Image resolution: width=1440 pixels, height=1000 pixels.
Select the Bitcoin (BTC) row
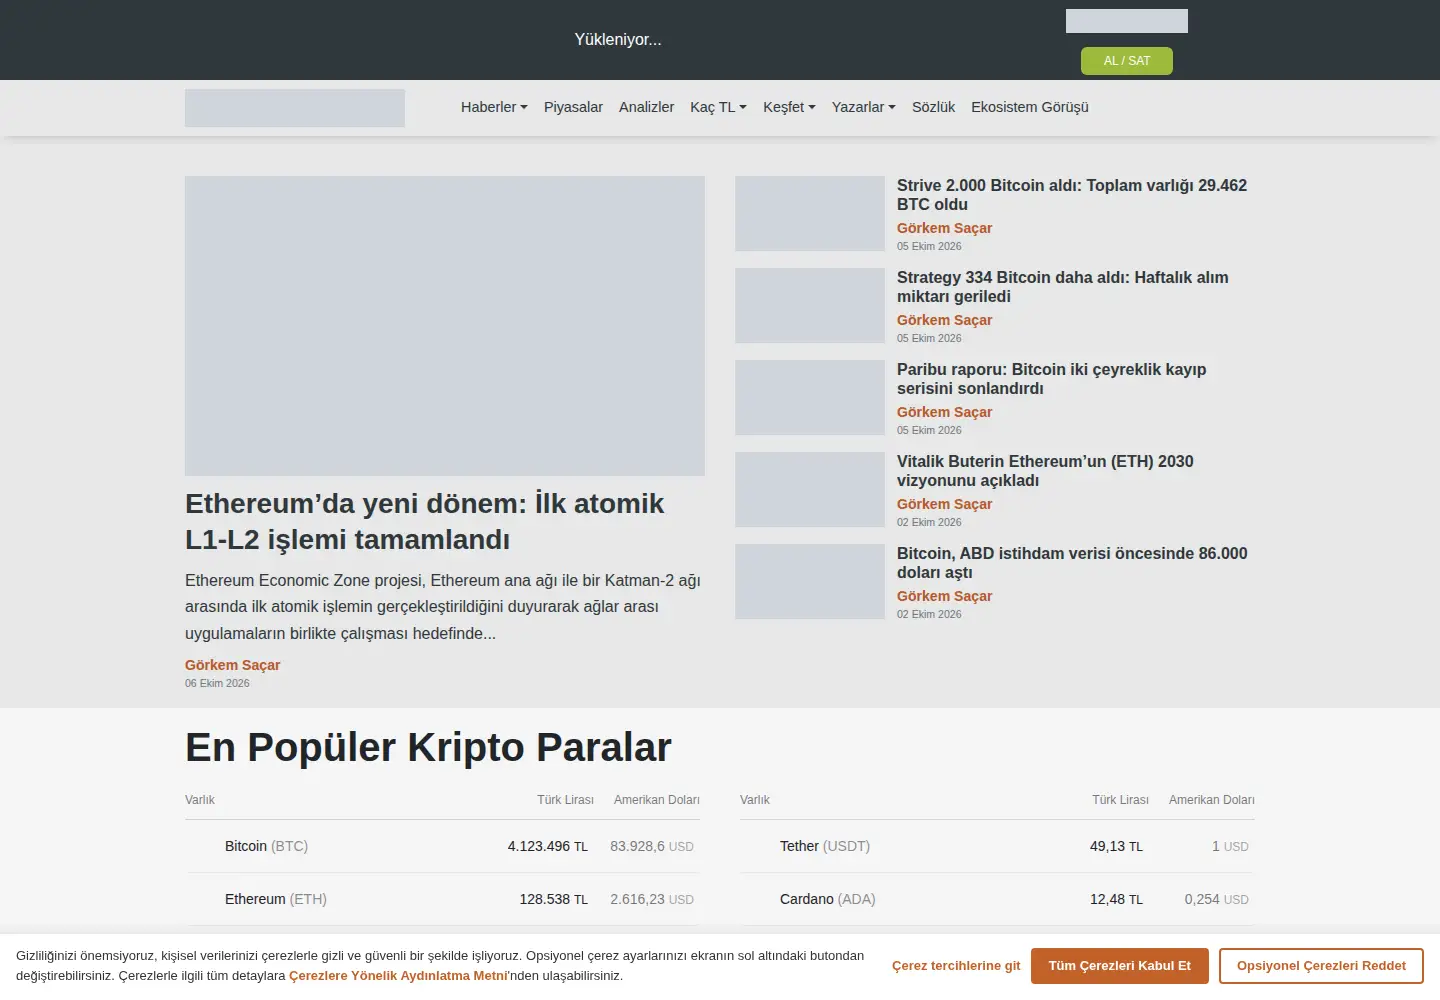[x=442, y=846]
